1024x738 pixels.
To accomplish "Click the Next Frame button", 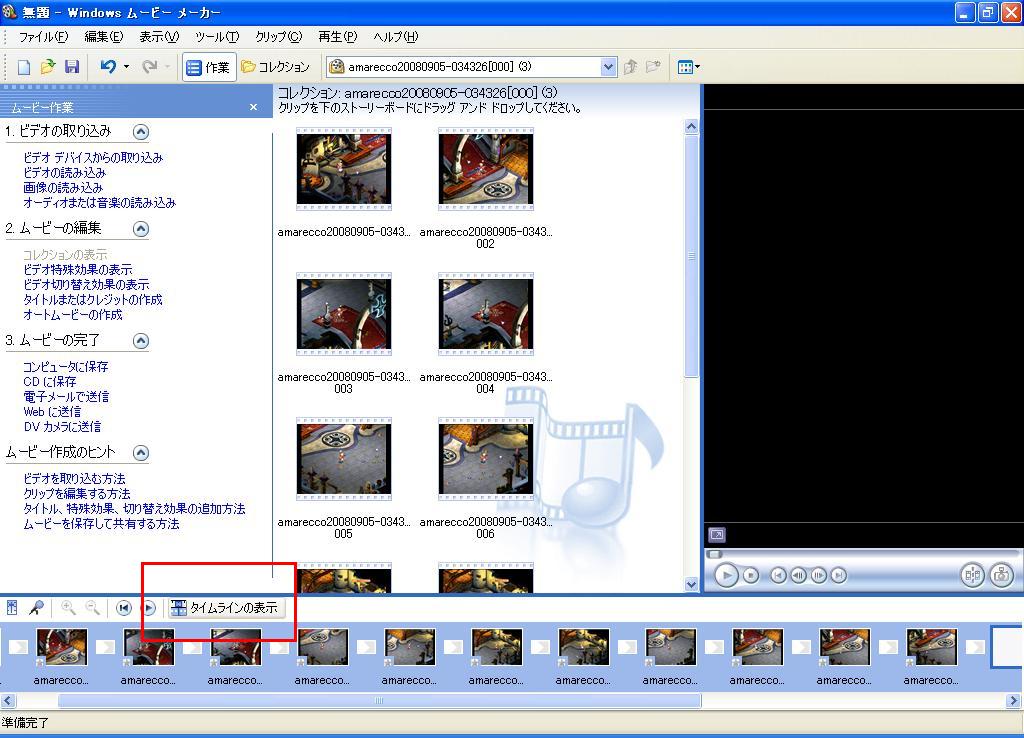I will (818, 575).
